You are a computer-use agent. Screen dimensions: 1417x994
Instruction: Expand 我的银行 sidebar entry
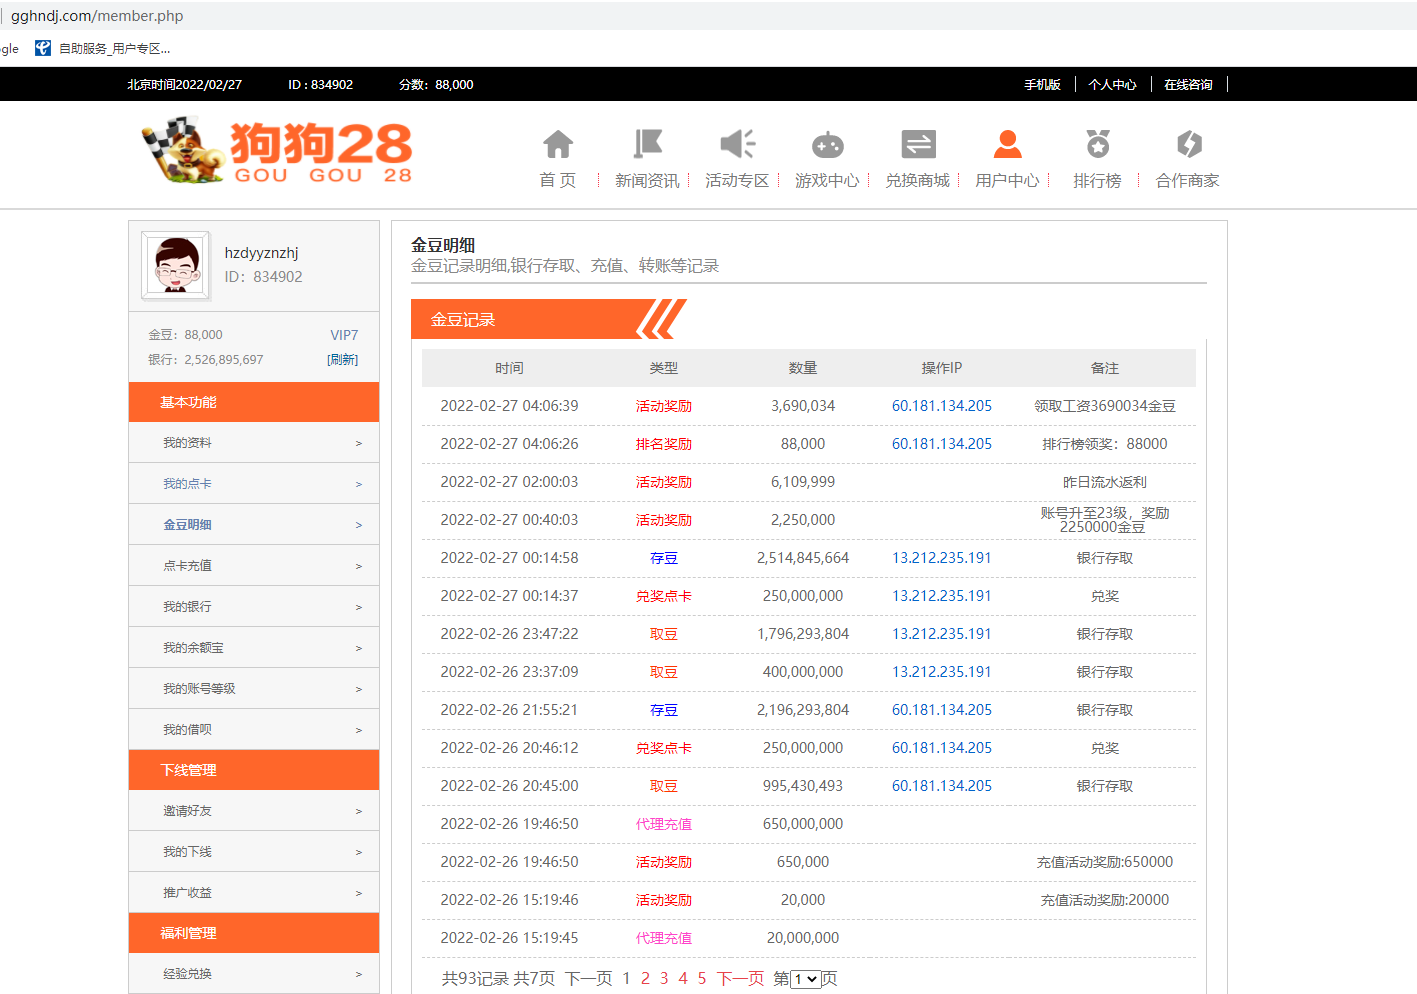click(254, 607)
